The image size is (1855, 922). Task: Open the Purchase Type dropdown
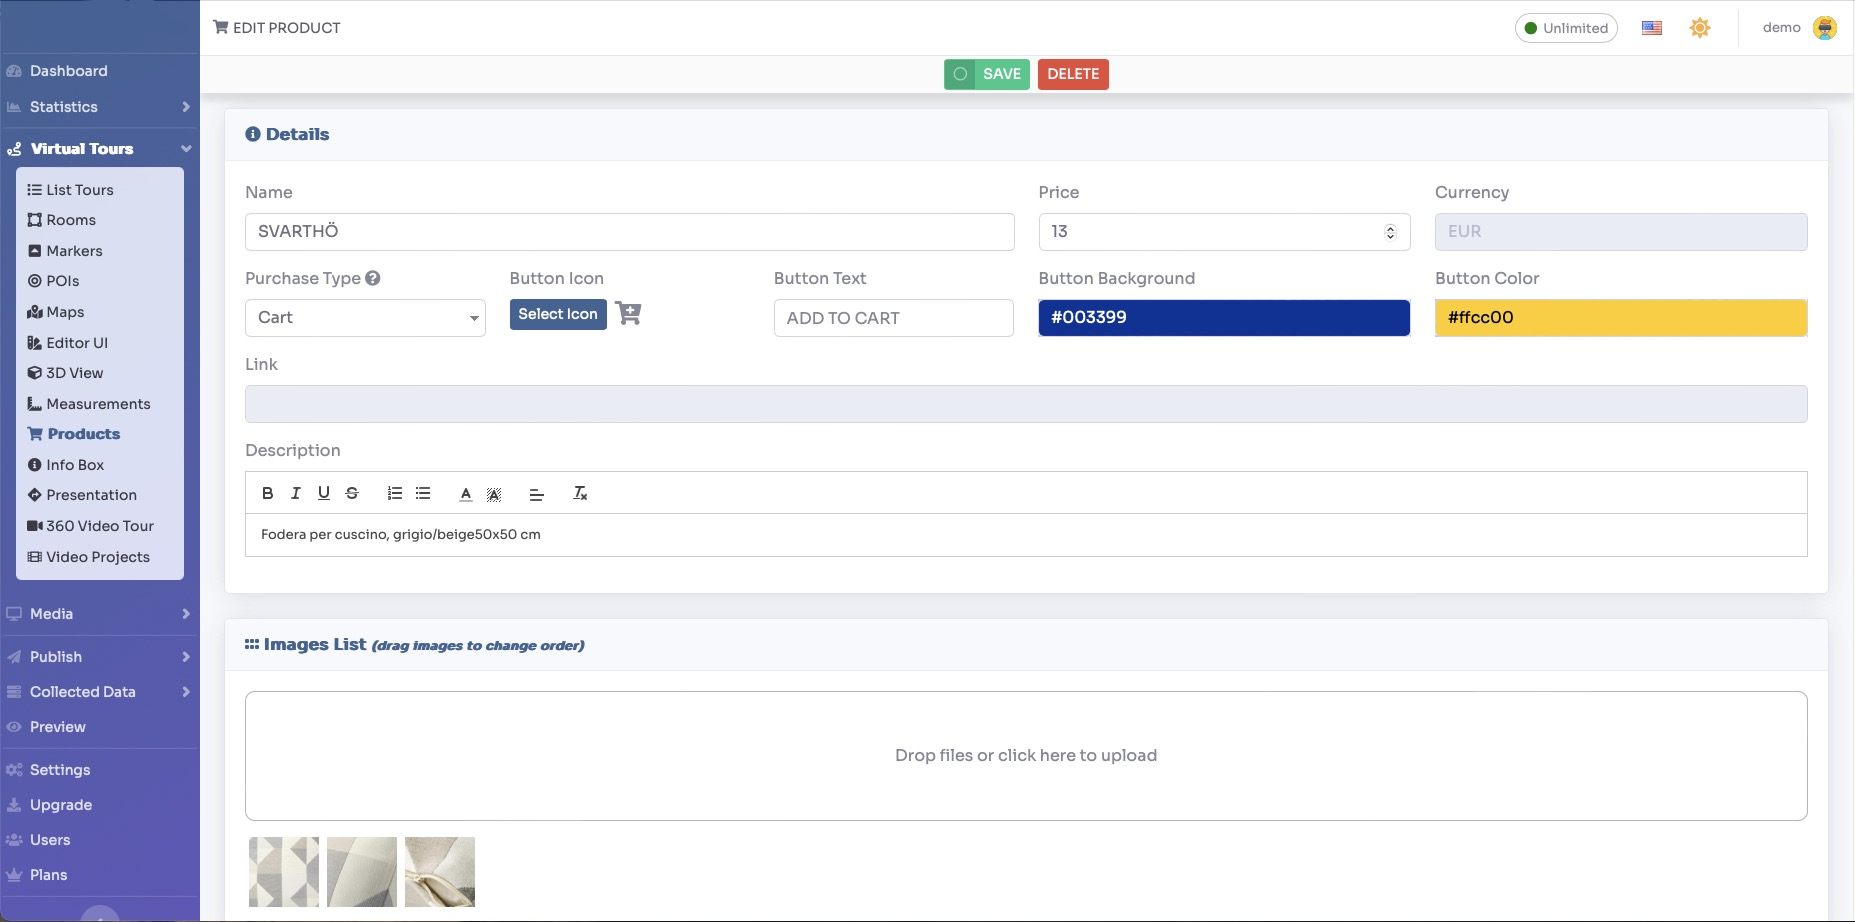pyautogui.click(x=365, y=317)
